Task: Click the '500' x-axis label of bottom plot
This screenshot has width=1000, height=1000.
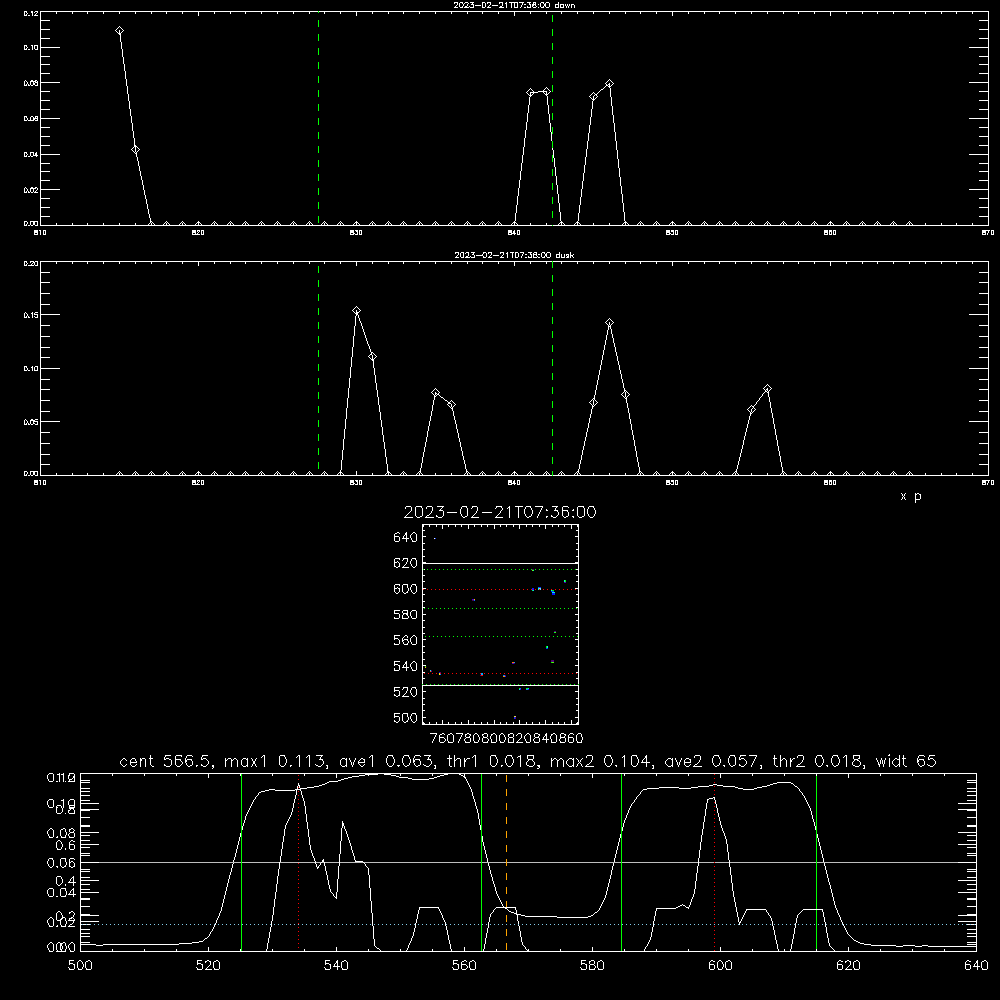Action: click(x=80, y=966)
